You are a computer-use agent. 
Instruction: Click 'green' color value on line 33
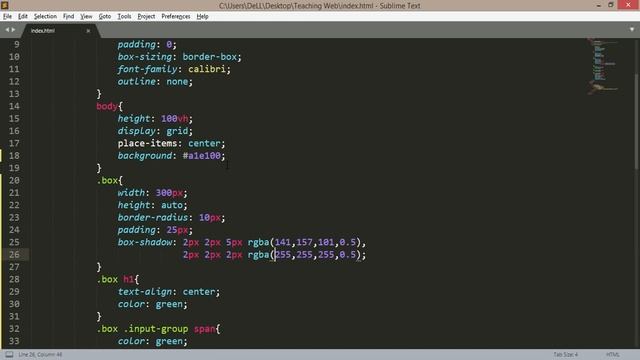(169, 341)
